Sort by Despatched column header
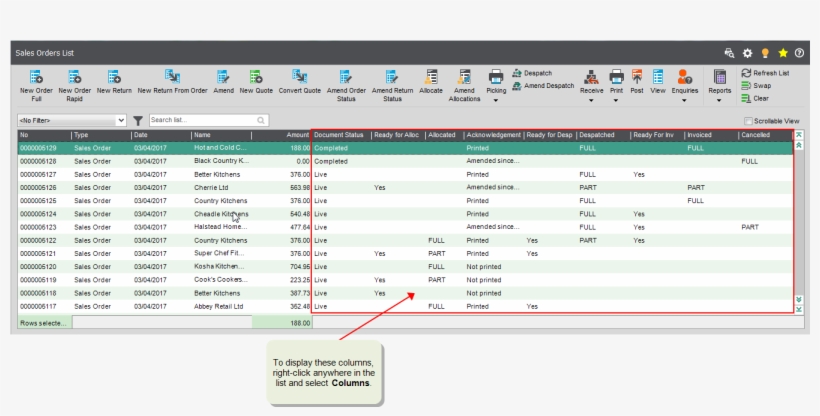This screenshot has height=416, width=820. [x=603, y=135]
